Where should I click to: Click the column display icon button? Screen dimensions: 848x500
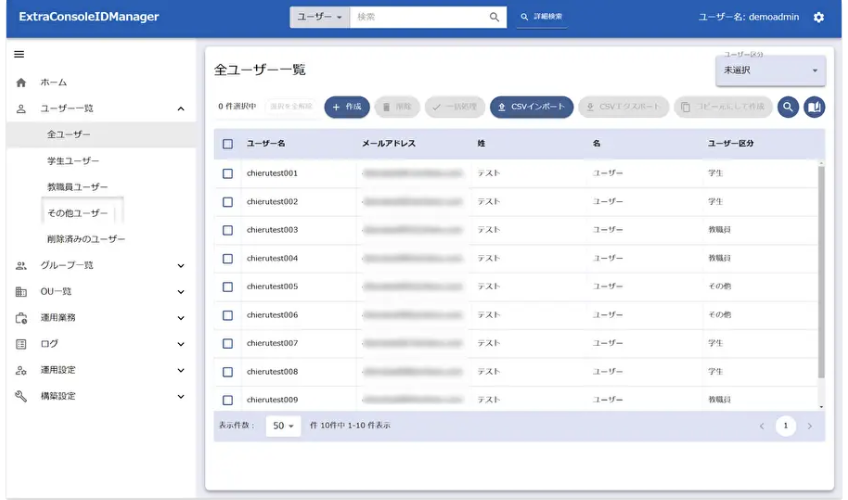point(815,107)
